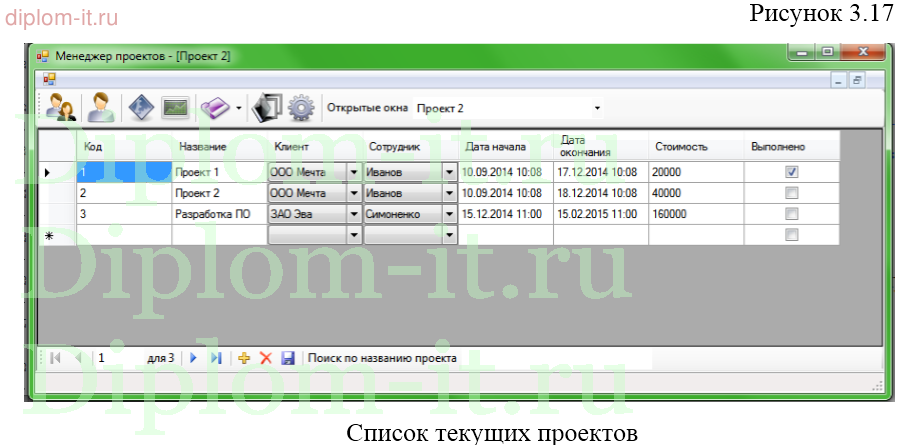Click the 'Дата окончания' column header
This screenshot has height=445, width=915.
click(x=600, y=146)
